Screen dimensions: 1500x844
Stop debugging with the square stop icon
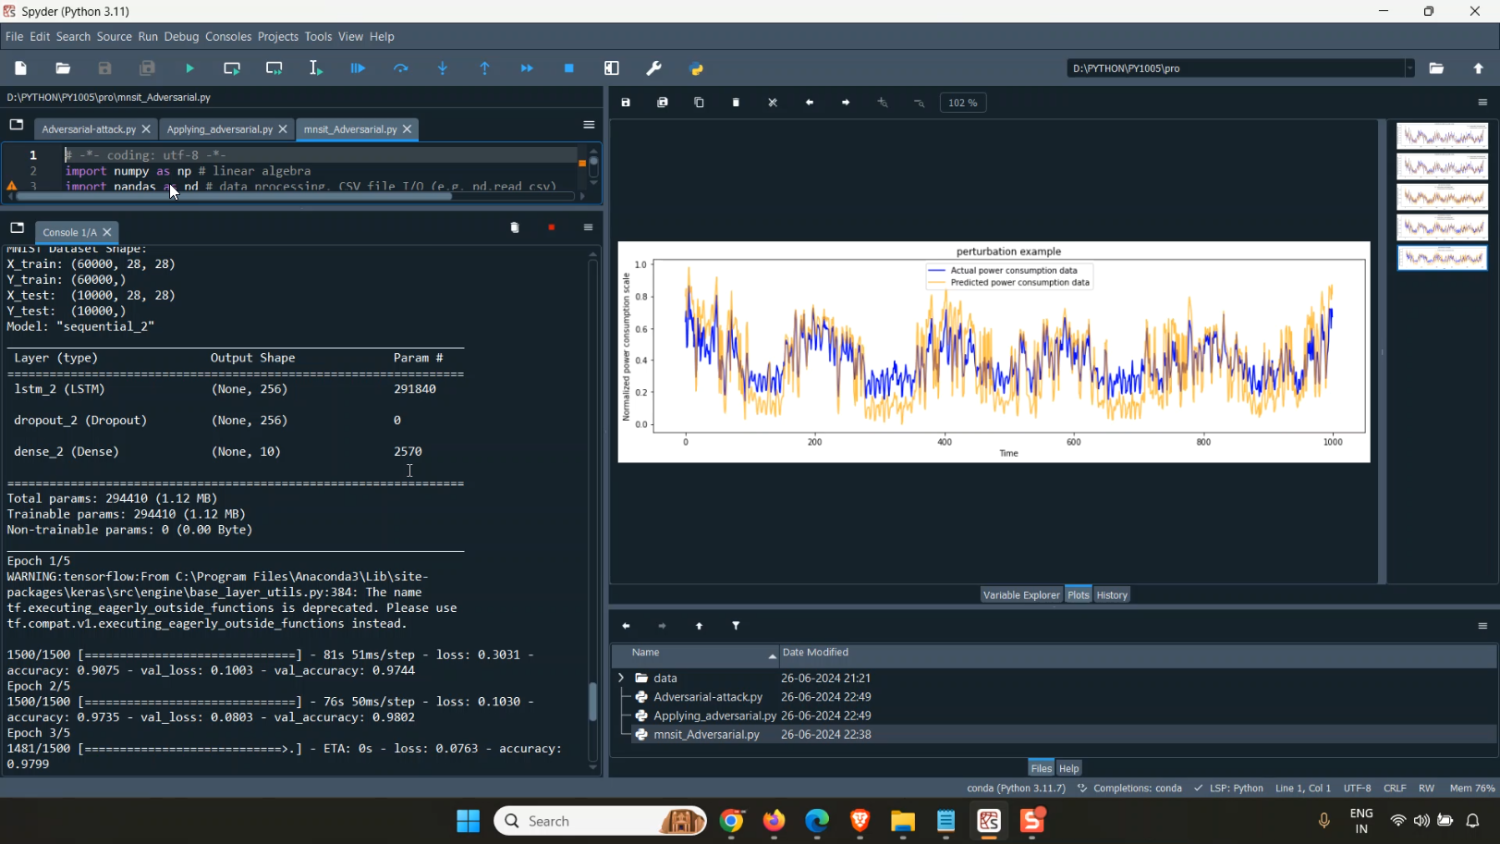click(x=569, y=69)
